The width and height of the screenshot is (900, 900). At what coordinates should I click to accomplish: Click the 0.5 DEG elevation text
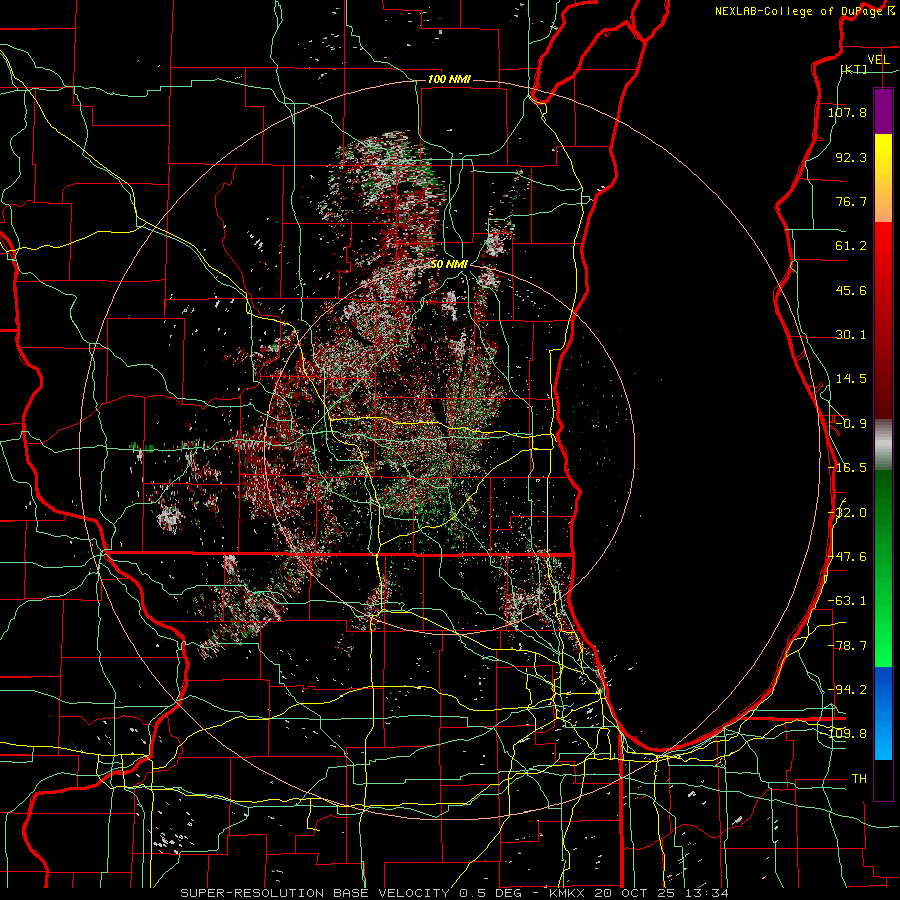[x=490, y=893]
